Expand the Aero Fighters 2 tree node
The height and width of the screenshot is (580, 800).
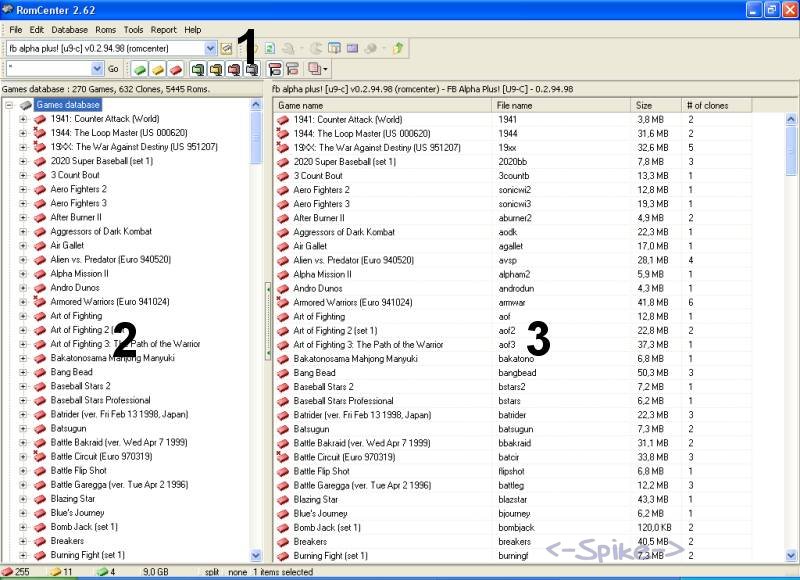[23, 189]
